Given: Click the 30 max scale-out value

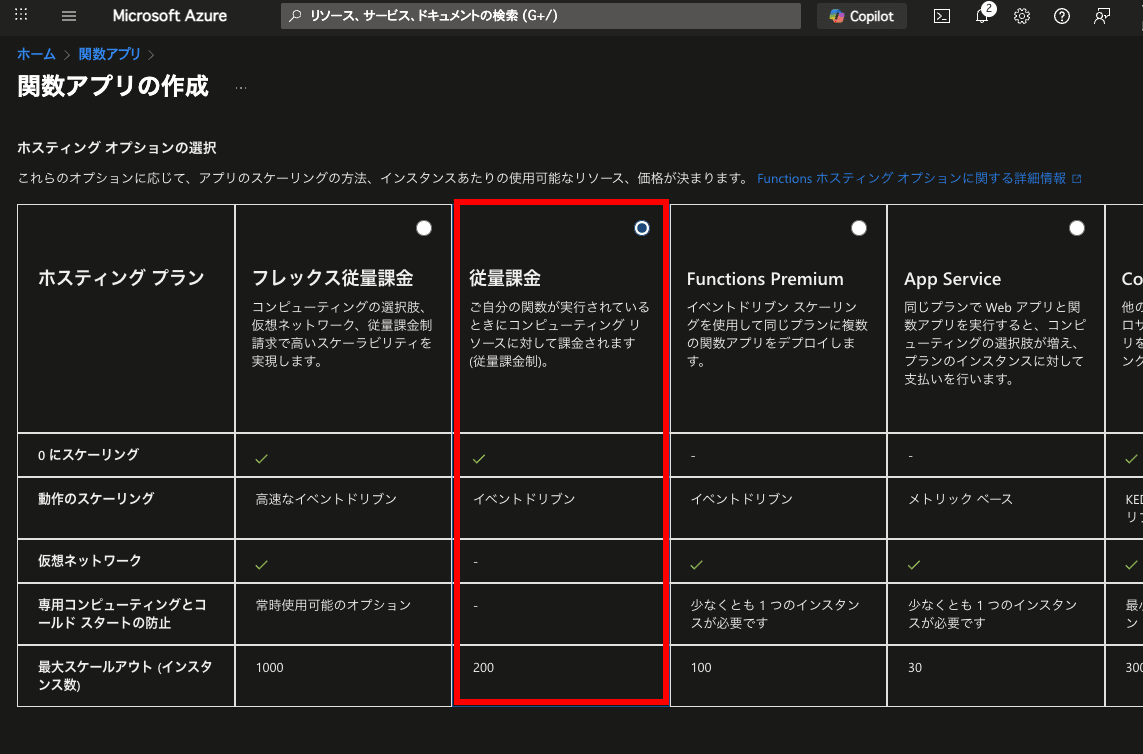Looking at the screenshot, I should (x=915, y=667).
